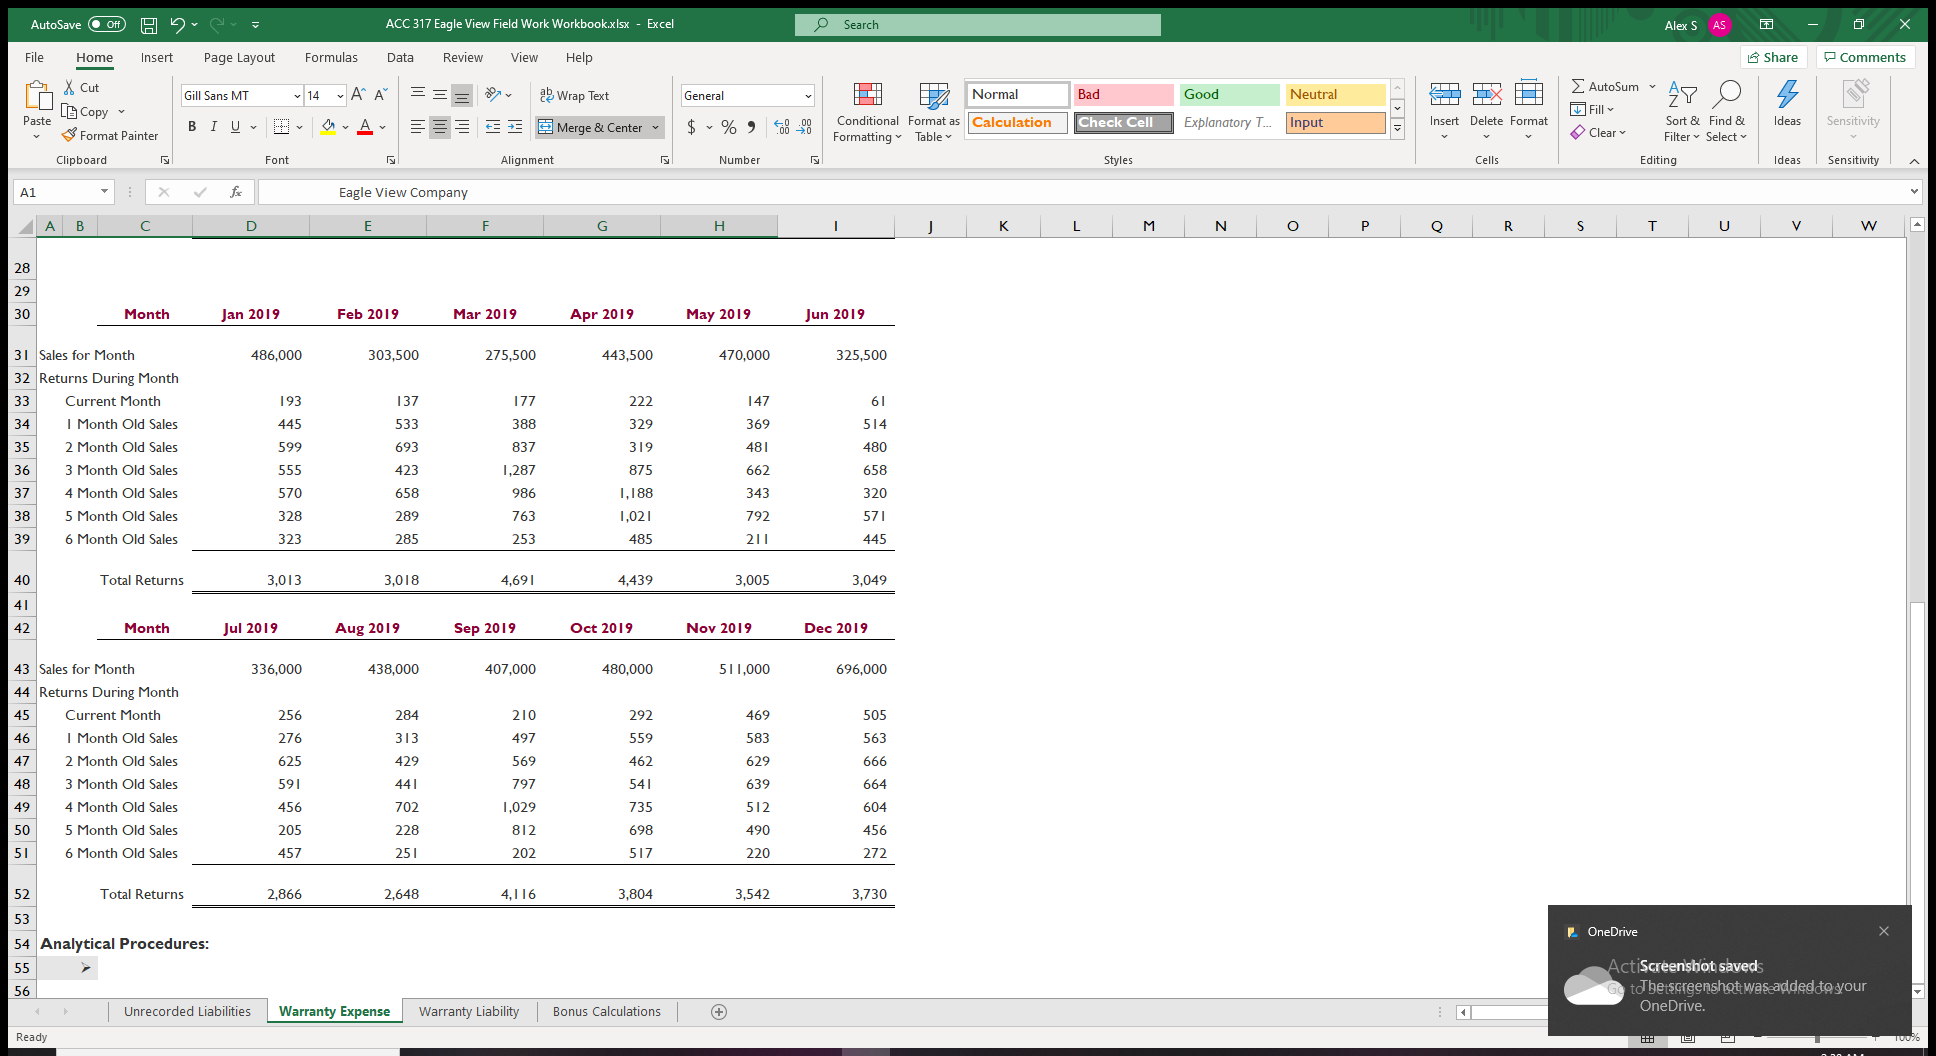
Task: Open Conditional Formatting options
Action: [866, 112]
